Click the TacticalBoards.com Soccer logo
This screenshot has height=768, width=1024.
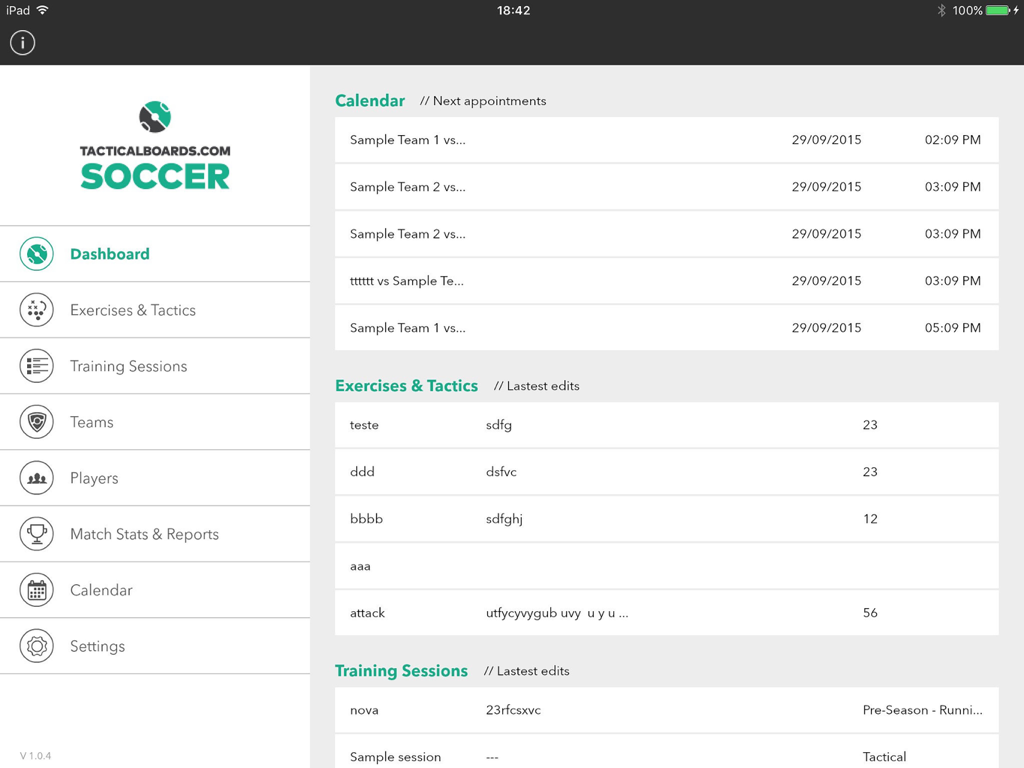pyautogui.click(x=154, y=144)
